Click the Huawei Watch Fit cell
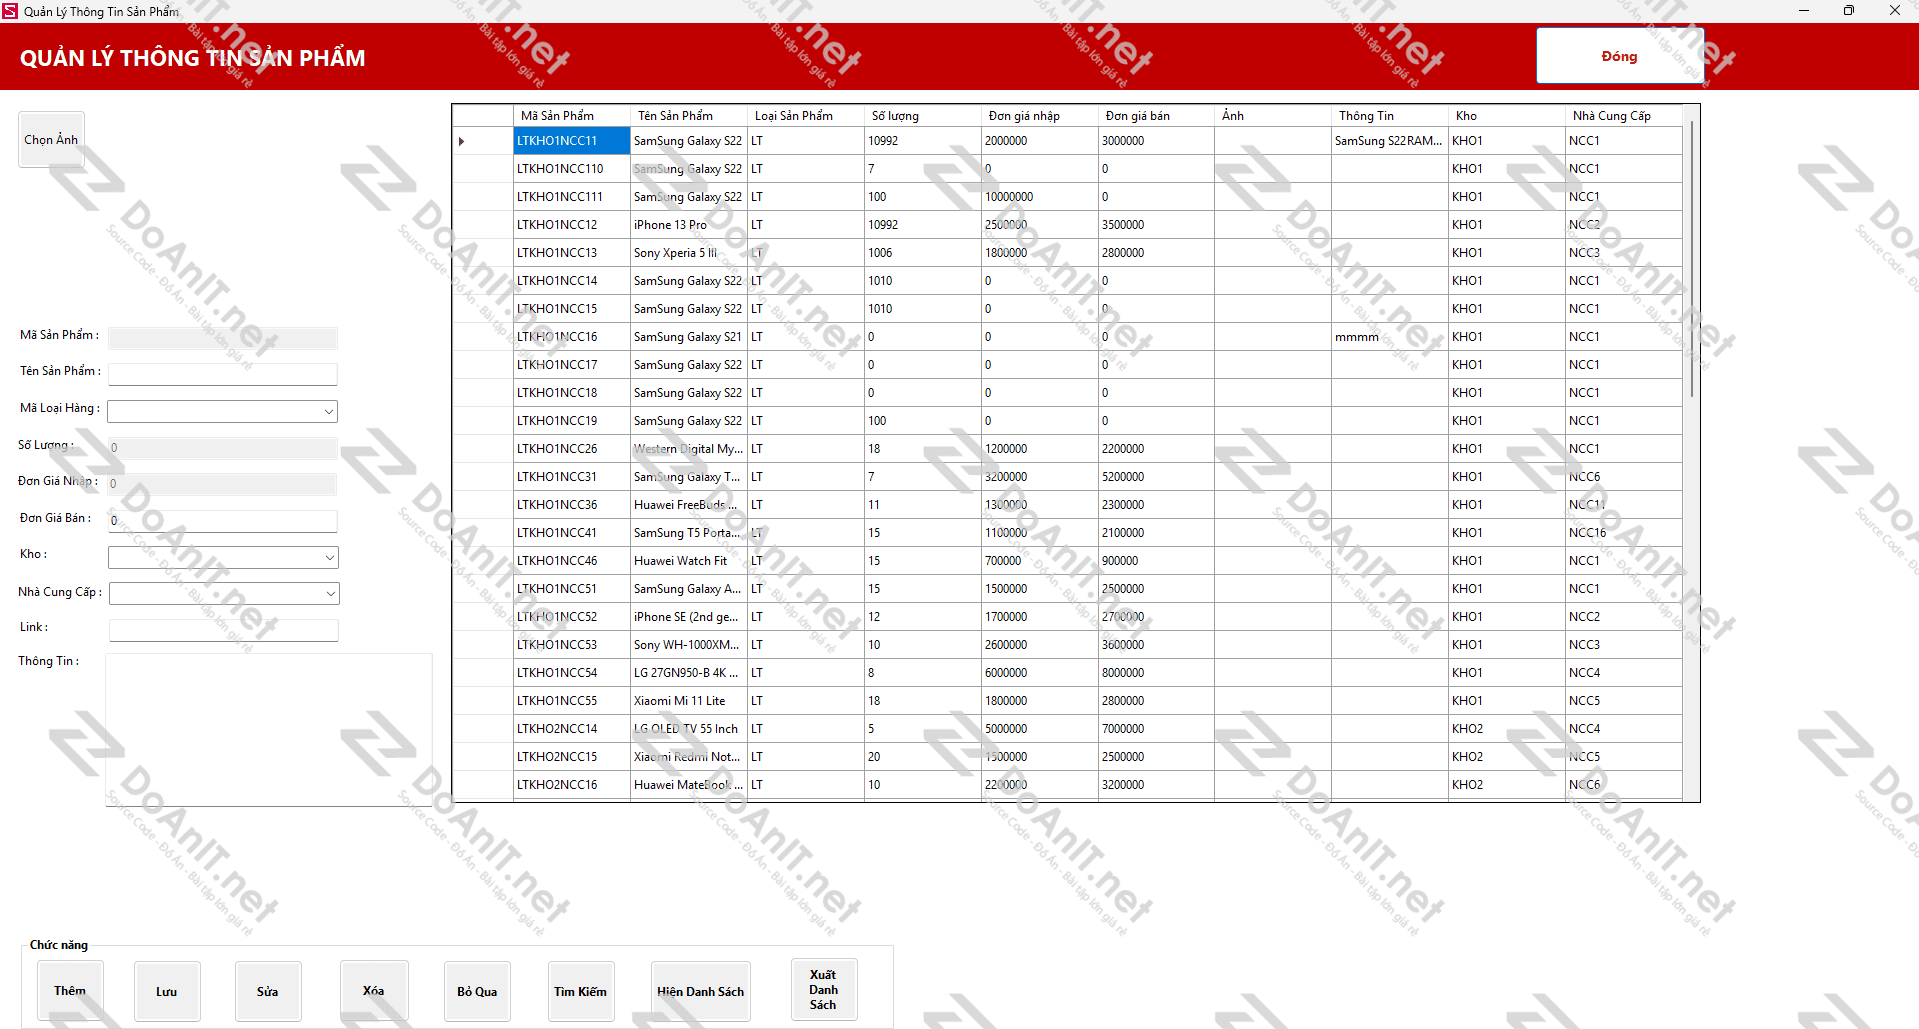Image resolution: width=1919 pixels, height=1029 pixels. coord(689,561)
